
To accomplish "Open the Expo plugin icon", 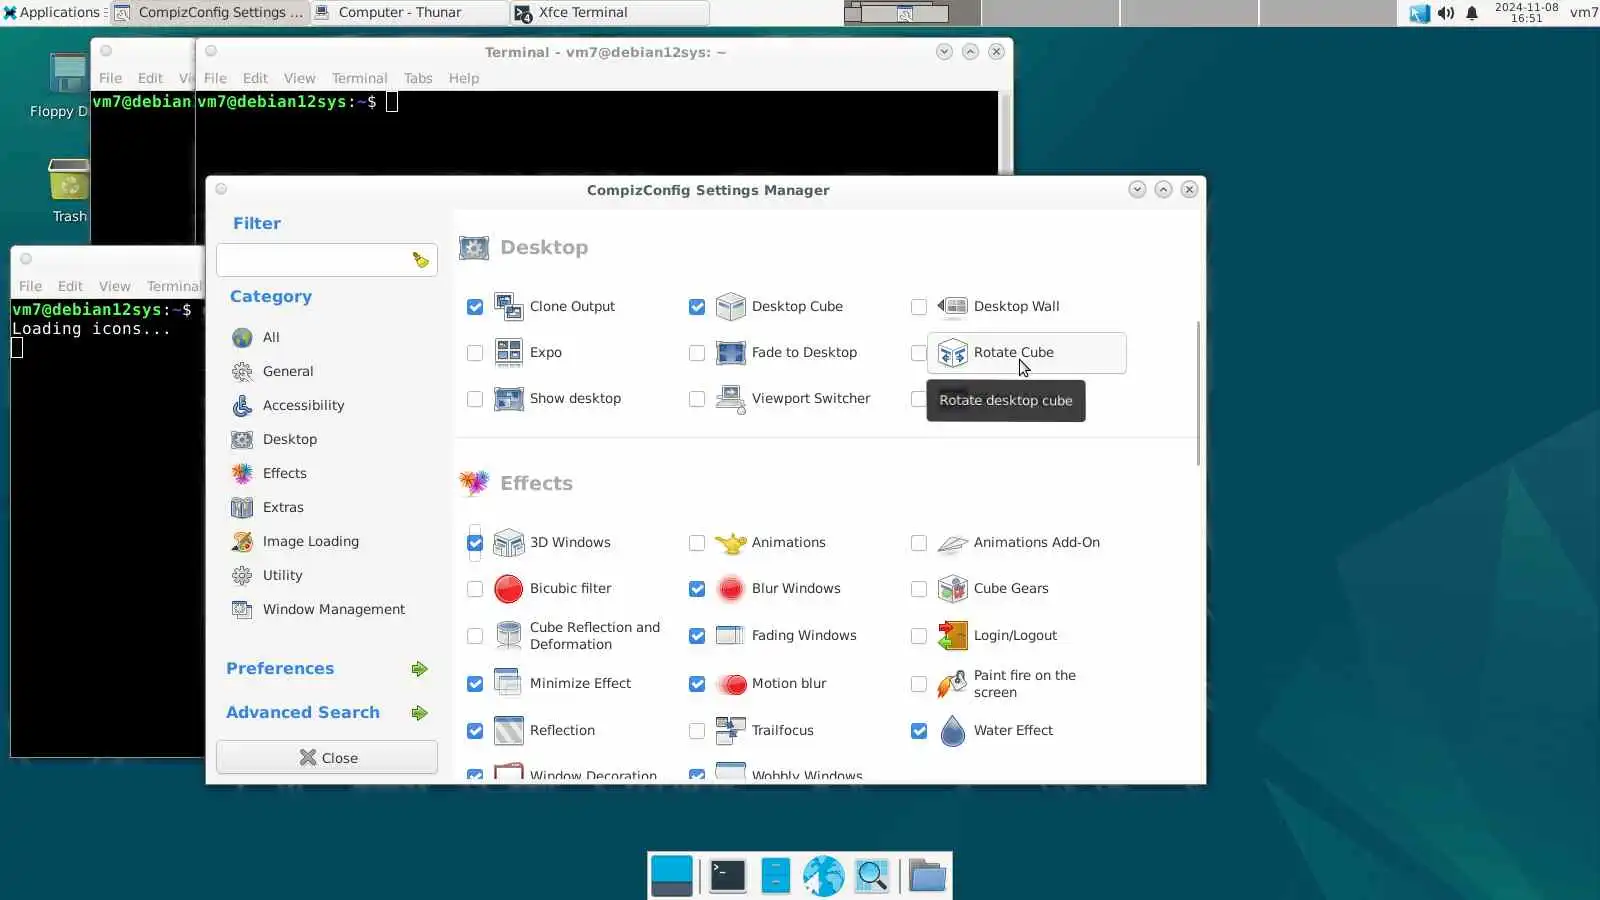I will (x=509, y=353).
